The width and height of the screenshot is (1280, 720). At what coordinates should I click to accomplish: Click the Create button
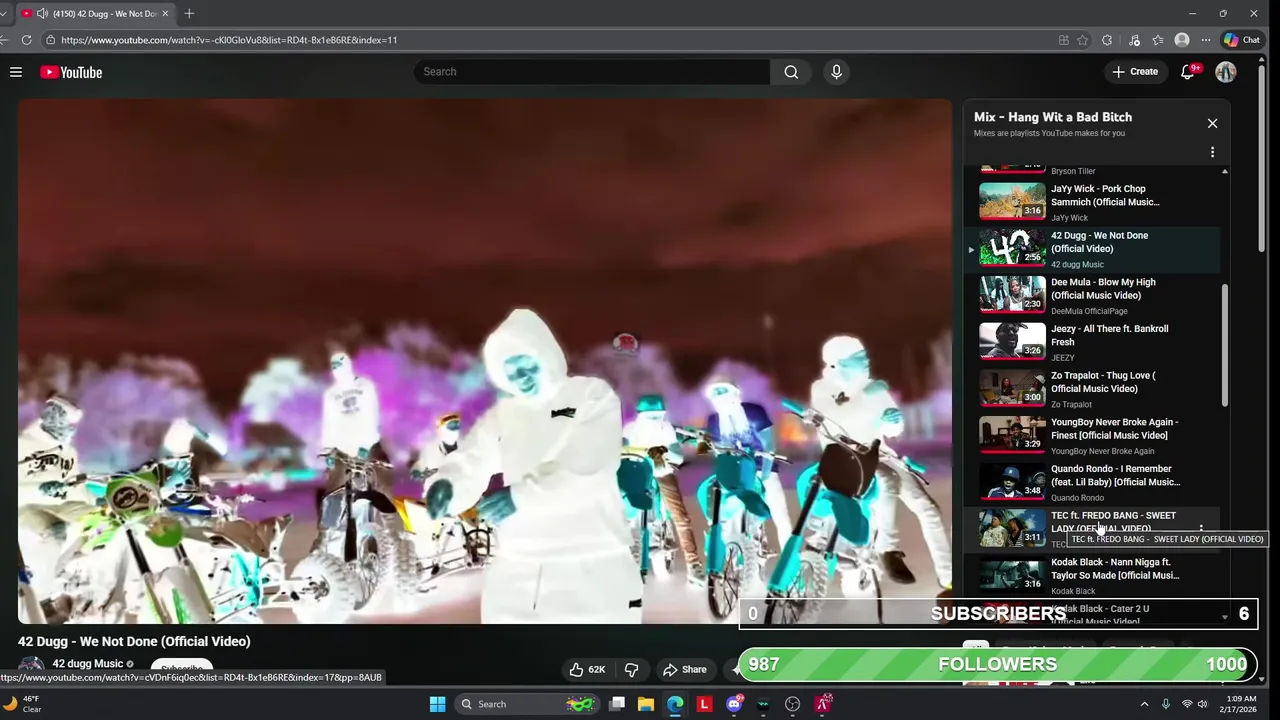tap(1135, 72)
